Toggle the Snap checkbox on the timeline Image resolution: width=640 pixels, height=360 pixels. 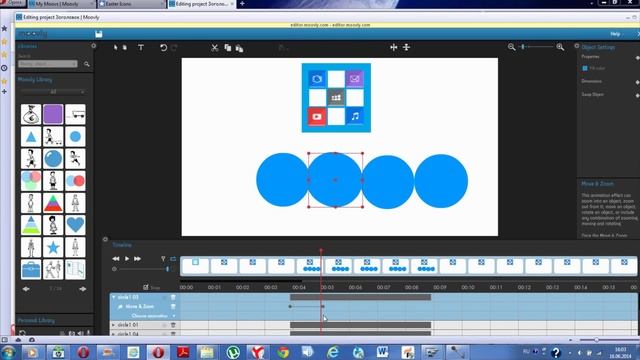146,287
